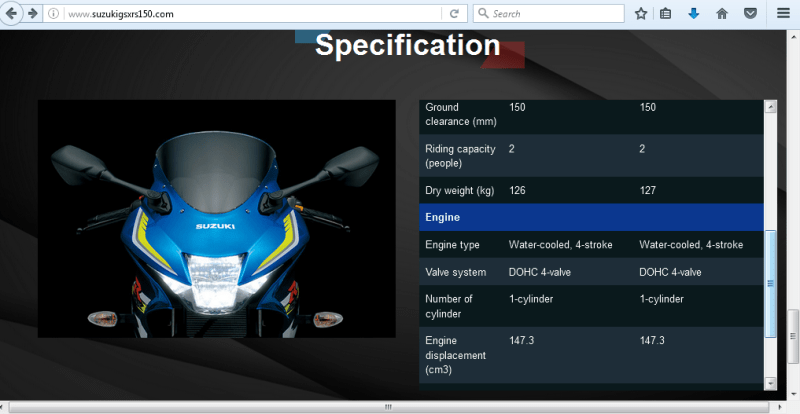Click the magnifier icon in the search box
Viewport: 800px width, 414px height.
tap(483, 14)
